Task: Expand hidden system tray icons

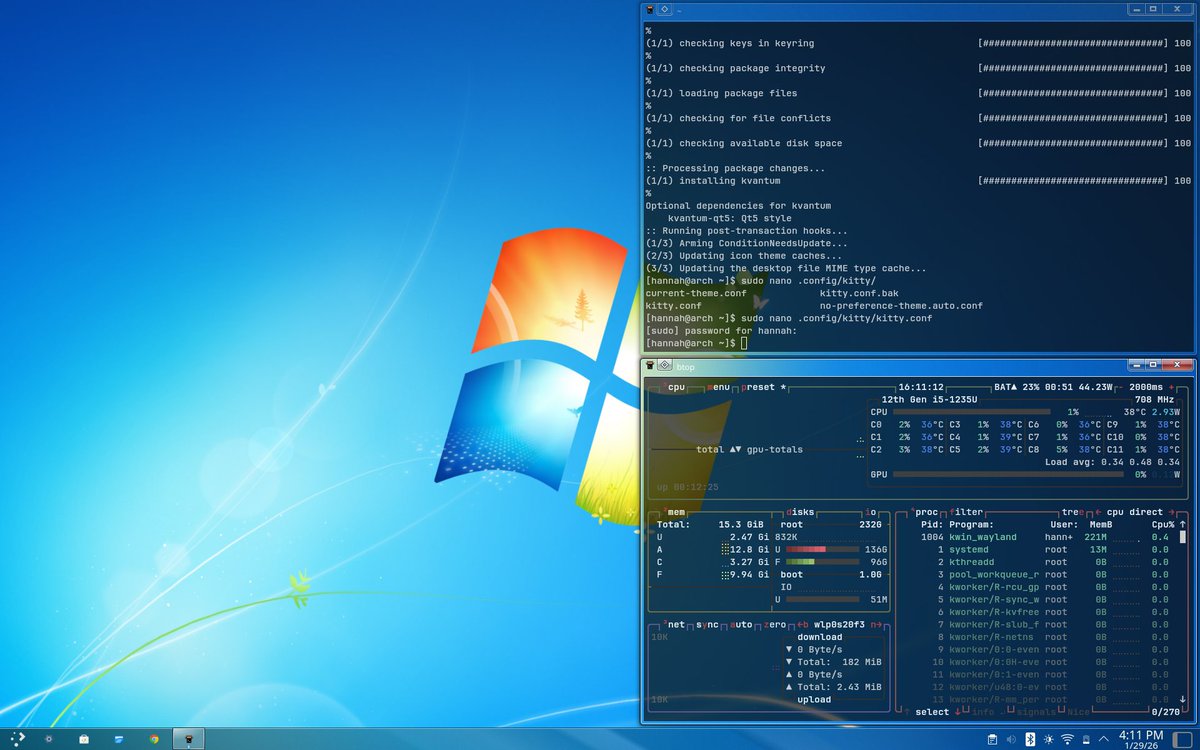Action: pyautogui.click(x=1104, y=739)
